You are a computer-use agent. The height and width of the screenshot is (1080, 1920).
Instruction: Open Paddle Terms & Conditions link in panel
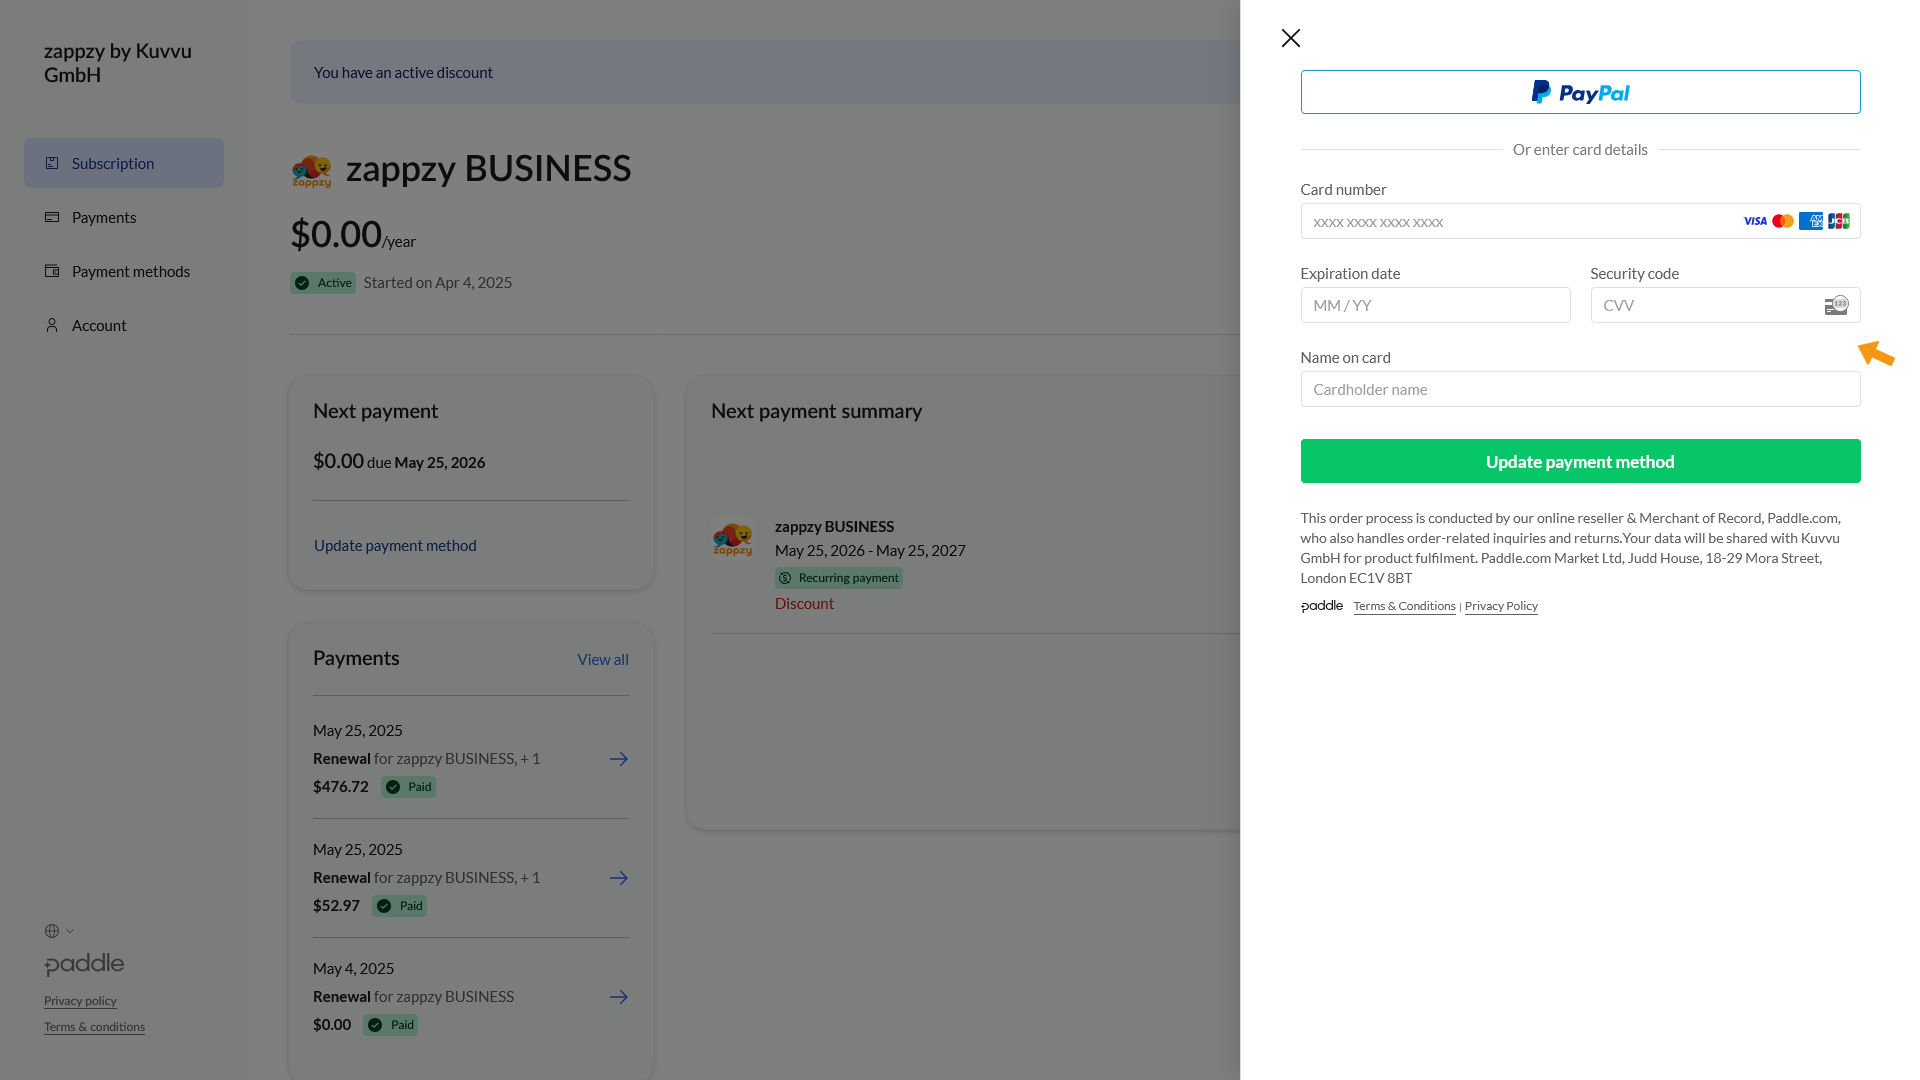tap(1404, 607)
